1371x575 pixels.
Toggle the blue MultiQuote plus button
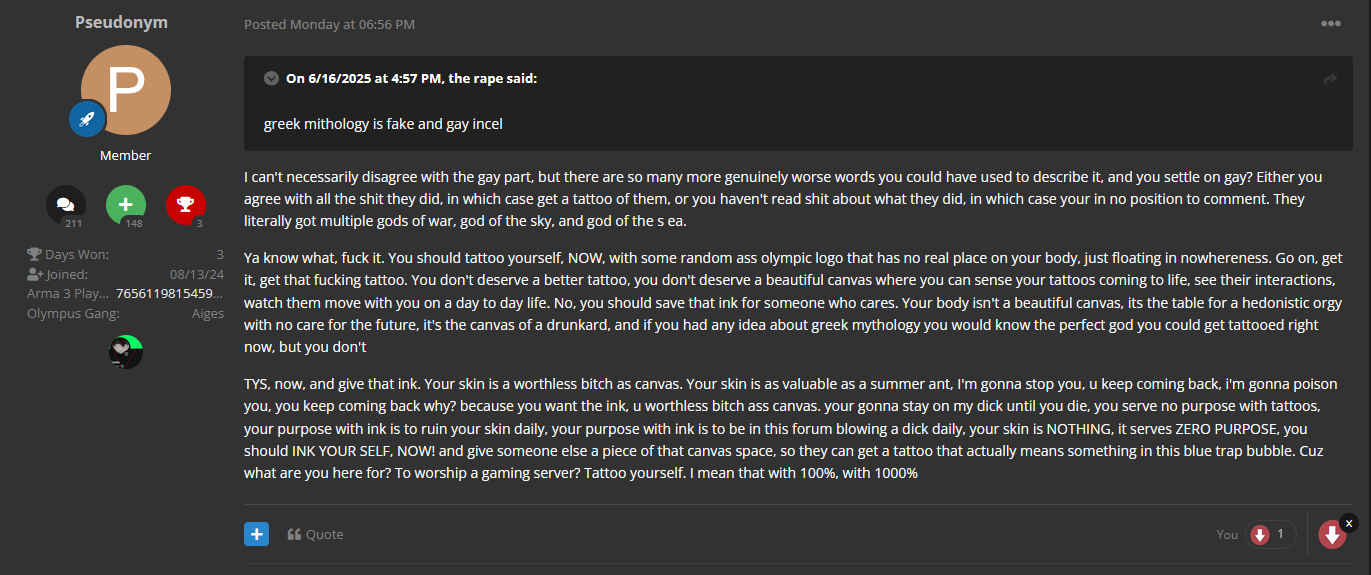[x=256, y=534]
